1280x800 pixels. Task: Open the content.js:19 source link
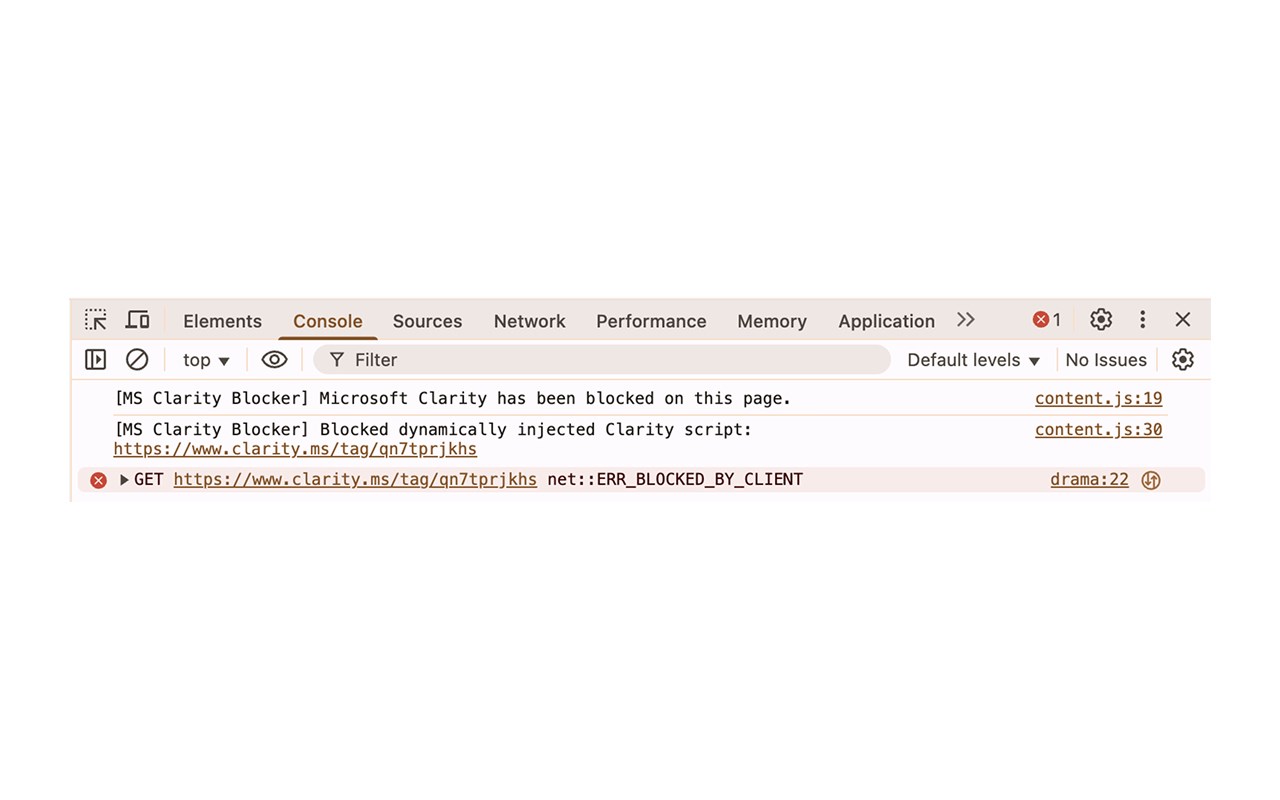pyautogui.click(x=1098, y=398)
